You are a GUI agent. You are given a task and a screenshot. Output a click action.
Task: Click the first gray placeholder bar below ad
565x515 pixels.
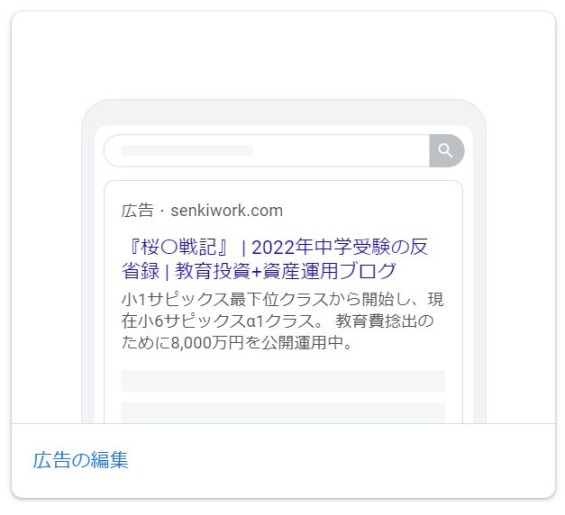283,381
